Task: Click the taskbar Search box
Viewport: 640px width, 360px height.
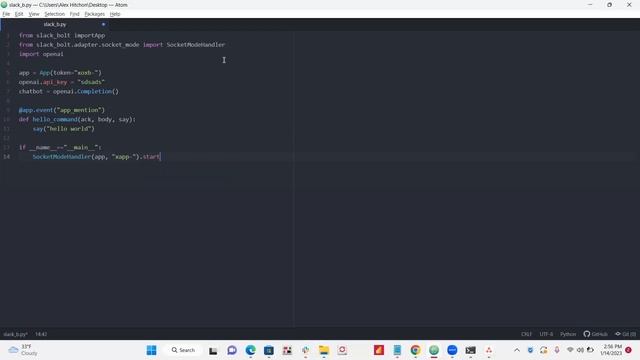Action: tap(183, 350)
